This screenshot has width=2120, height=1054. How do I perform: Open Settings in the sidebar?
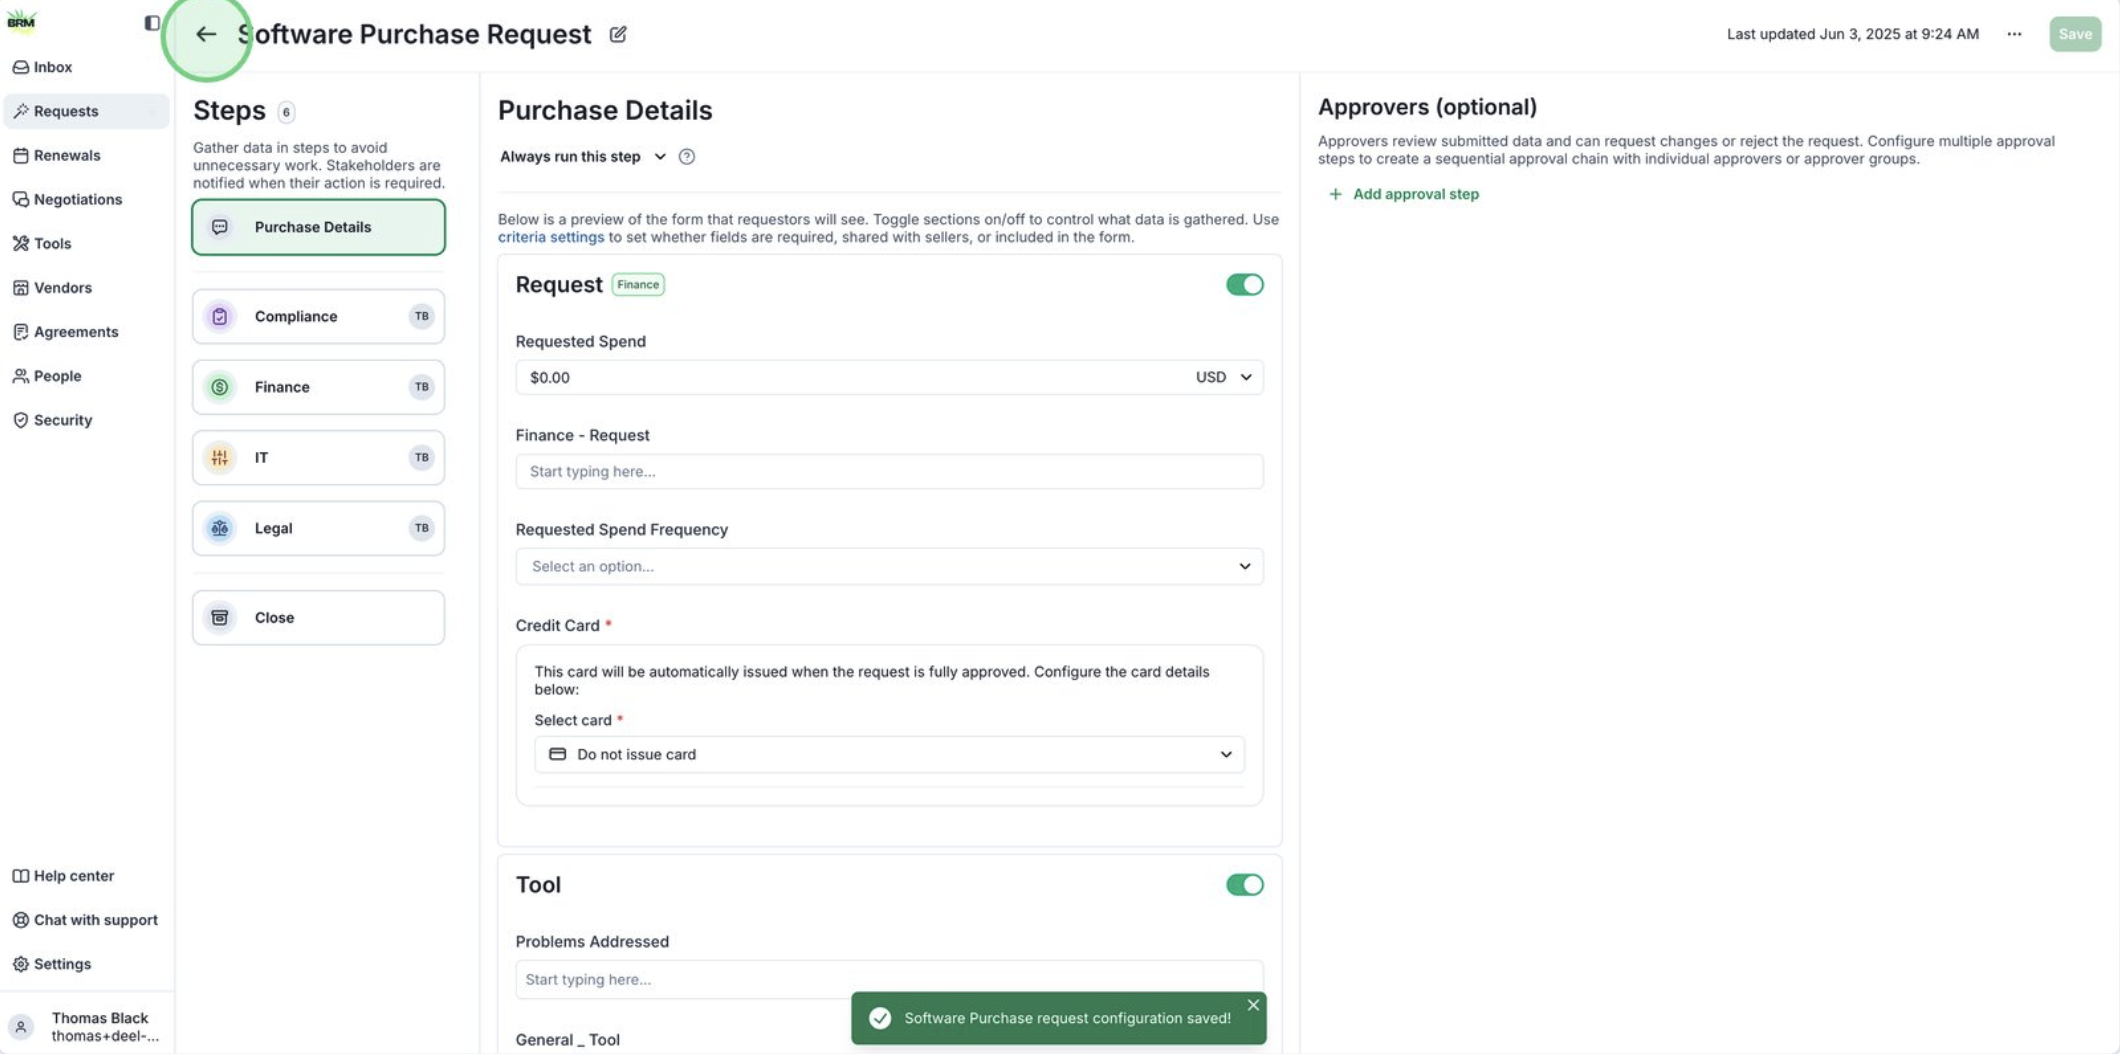coord(86,964)
